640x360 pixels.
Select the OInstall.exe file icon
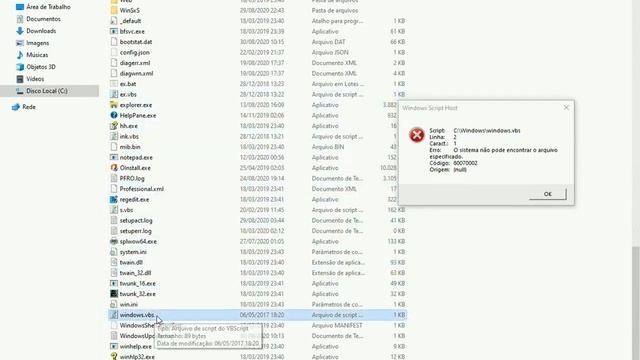point(114,168)
